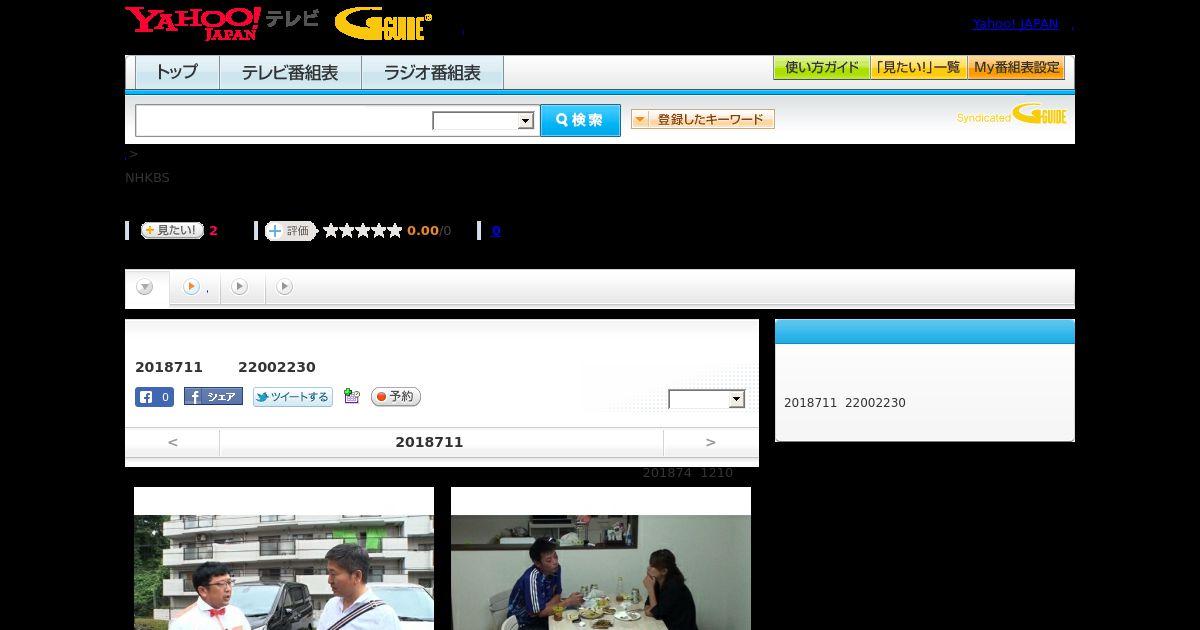Share on Facebook via シェア button
The image size is (1200, 630).
213,397
